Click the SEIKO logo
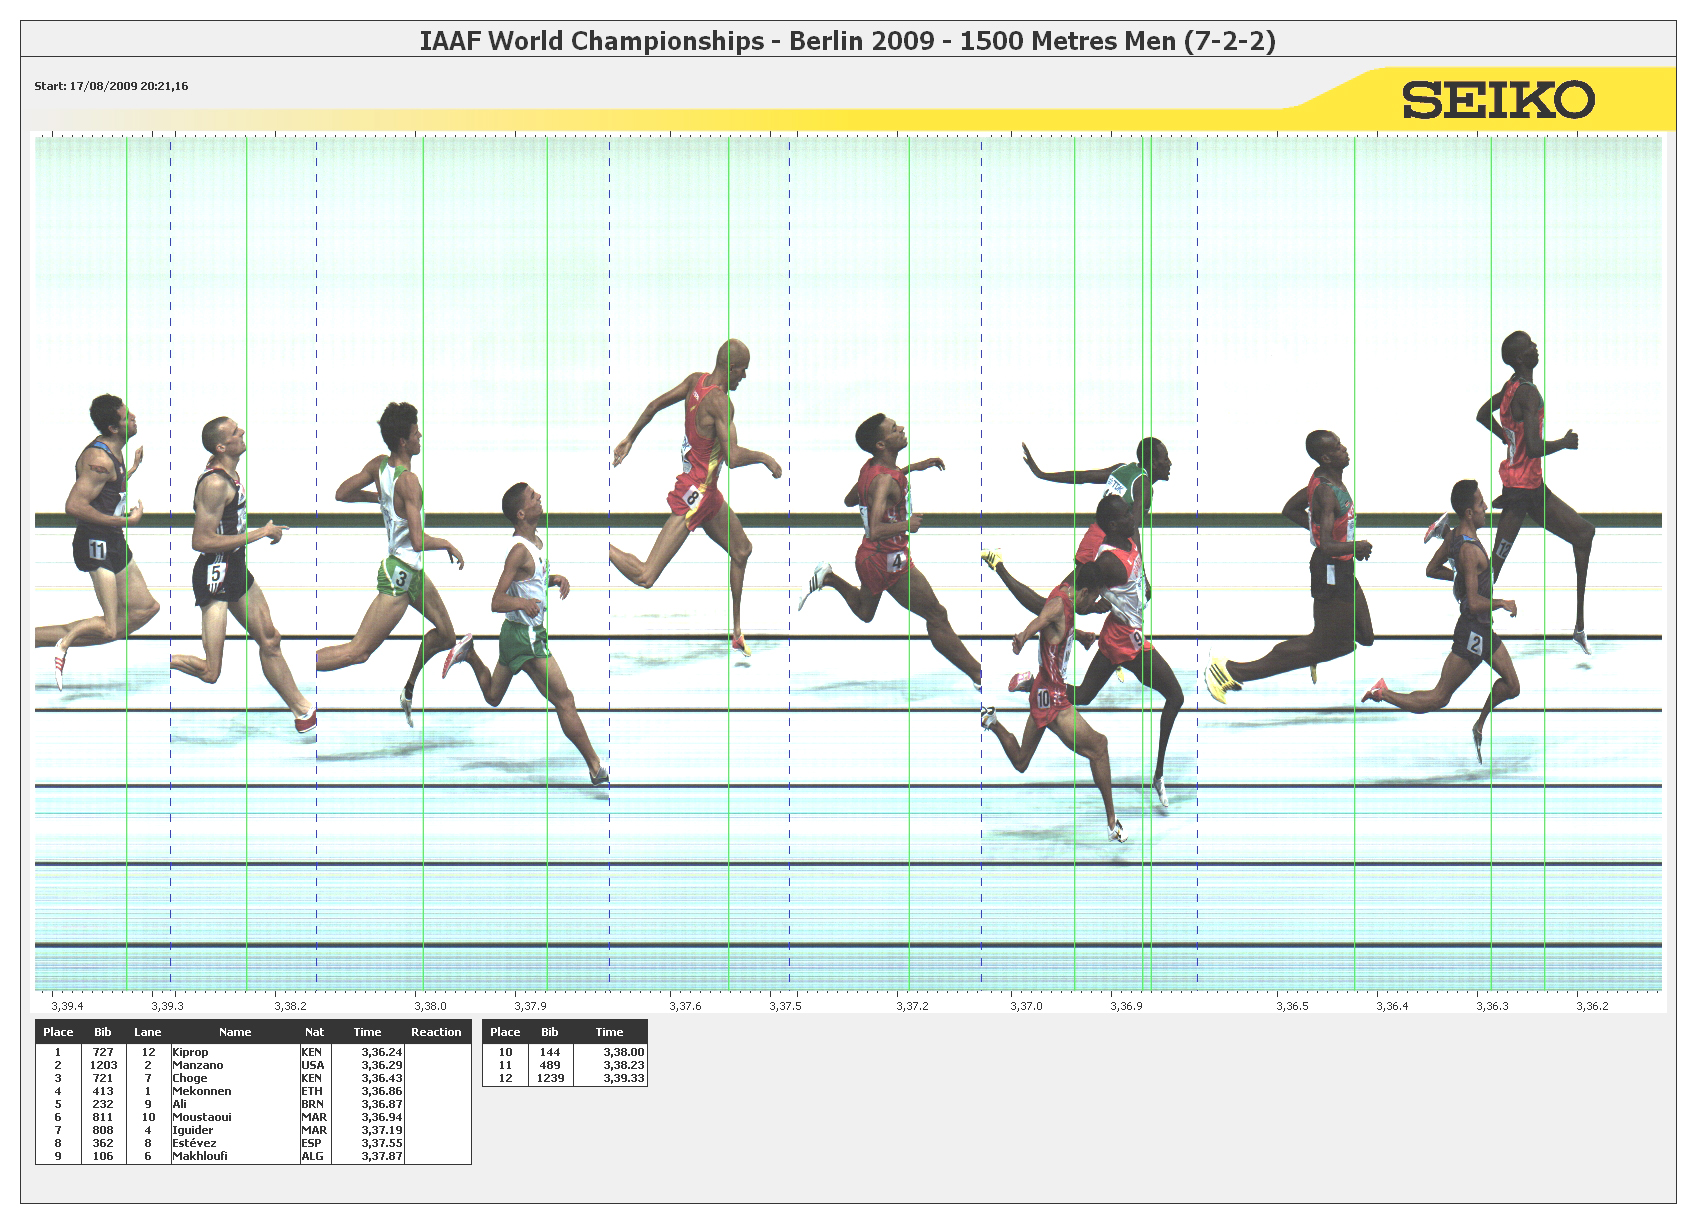 1497,100
